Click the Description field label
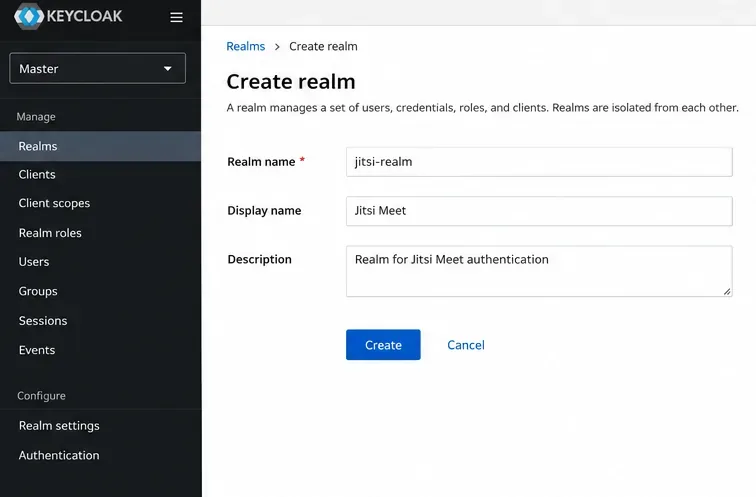 click(259, 259)
